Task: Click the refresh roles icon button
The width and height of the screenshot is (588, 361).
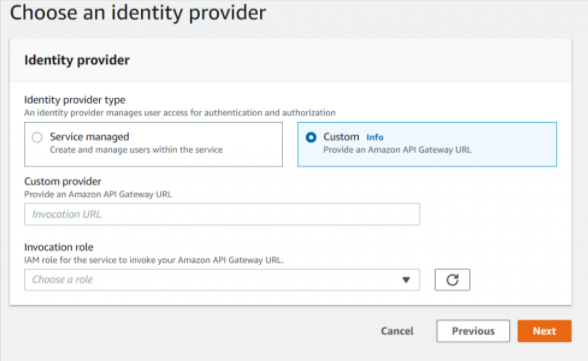Action: click(x=452, y=280)
